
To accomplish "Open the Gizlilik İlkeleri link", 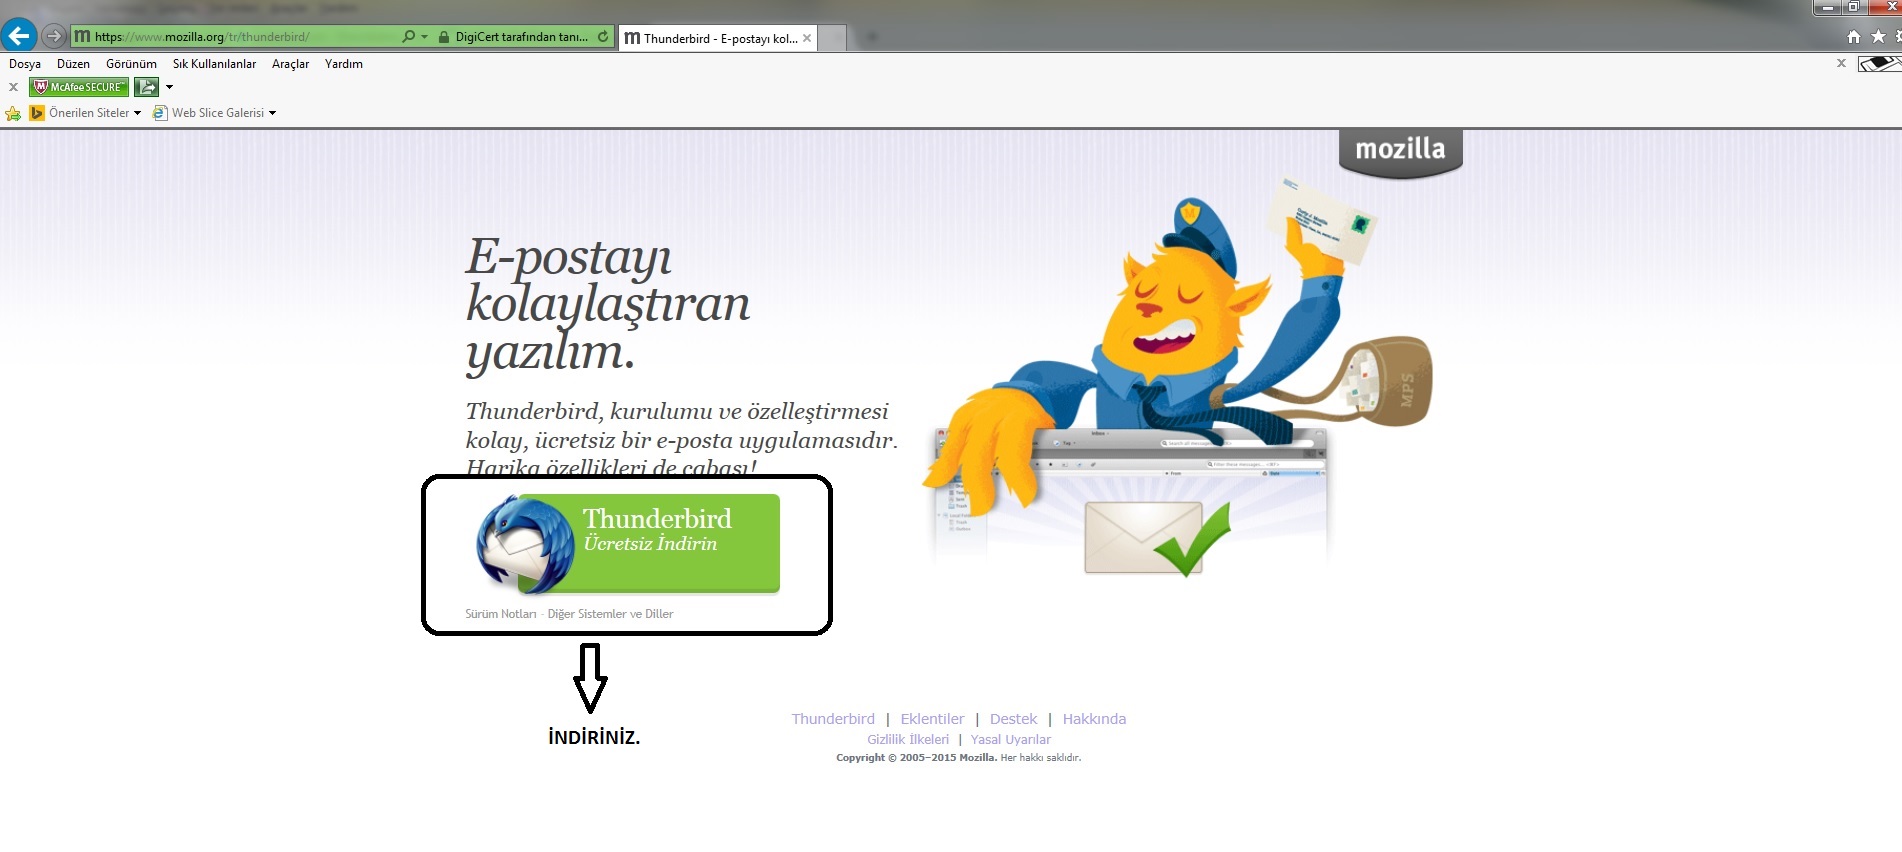I will click(x=908, y=740).
